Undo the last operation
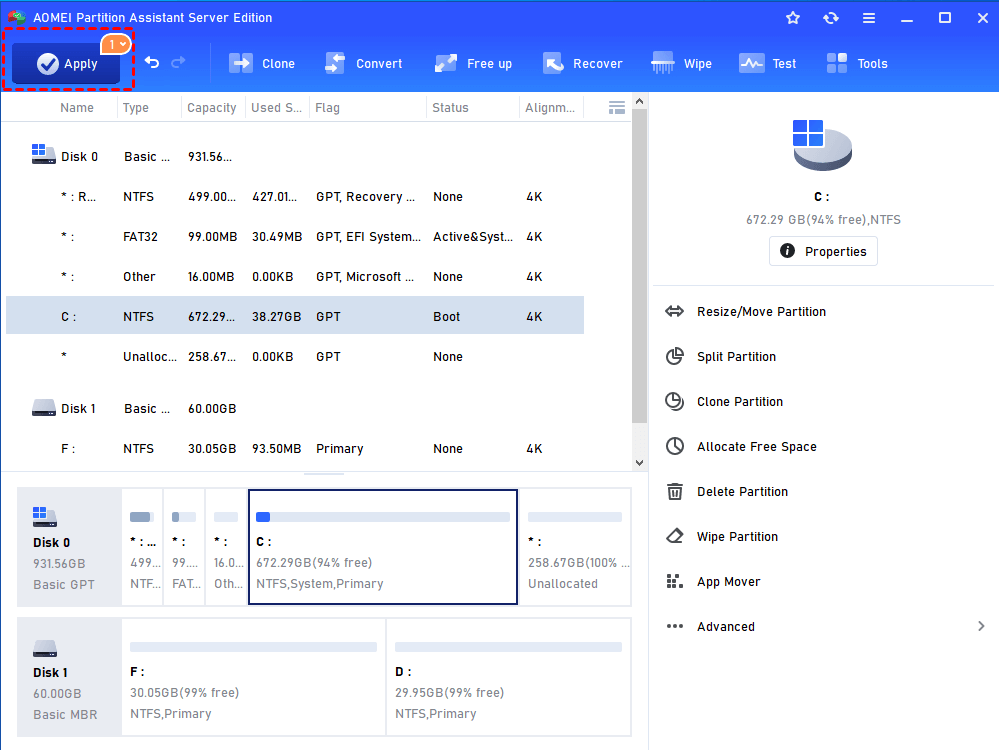 coord(152,62)
